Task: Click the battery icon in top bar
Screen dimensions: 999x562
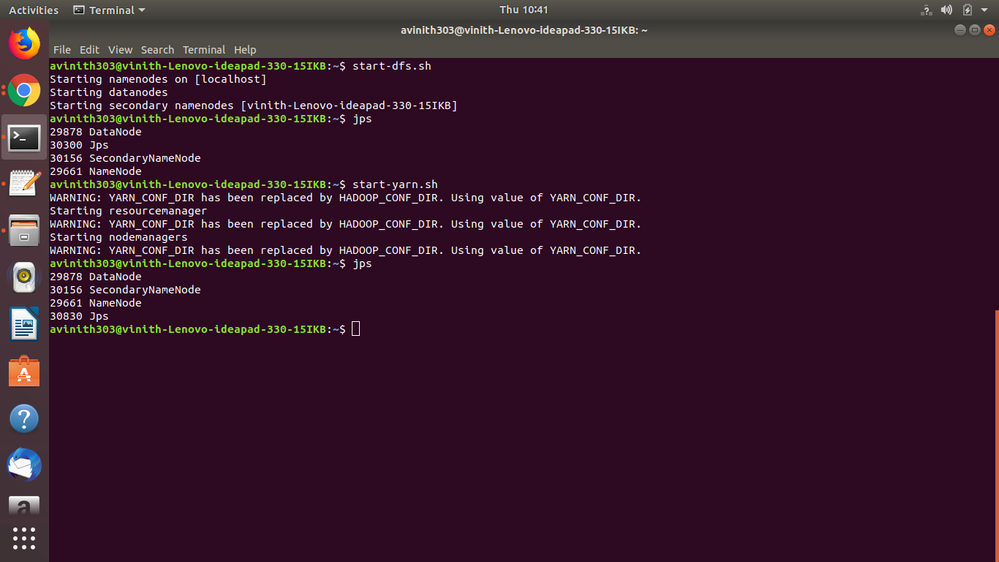Action: pos(967,10)
